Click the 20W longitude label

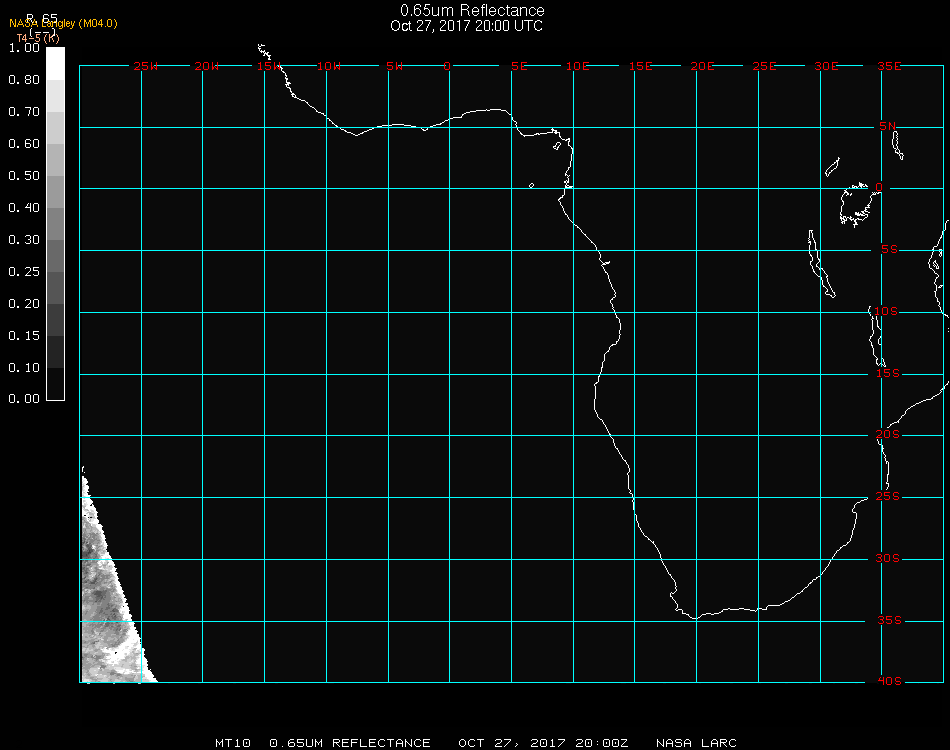[207, 66]
